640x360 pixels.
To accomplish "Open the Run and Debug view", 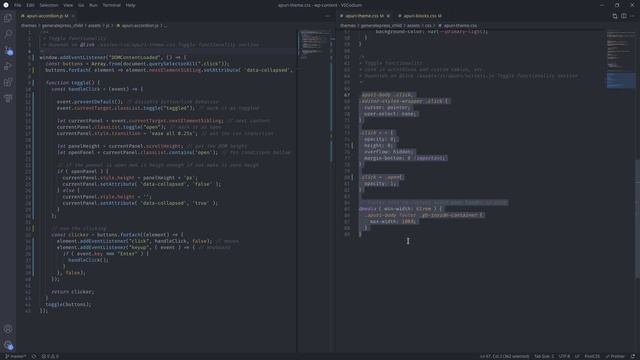I will pos(8,66).
